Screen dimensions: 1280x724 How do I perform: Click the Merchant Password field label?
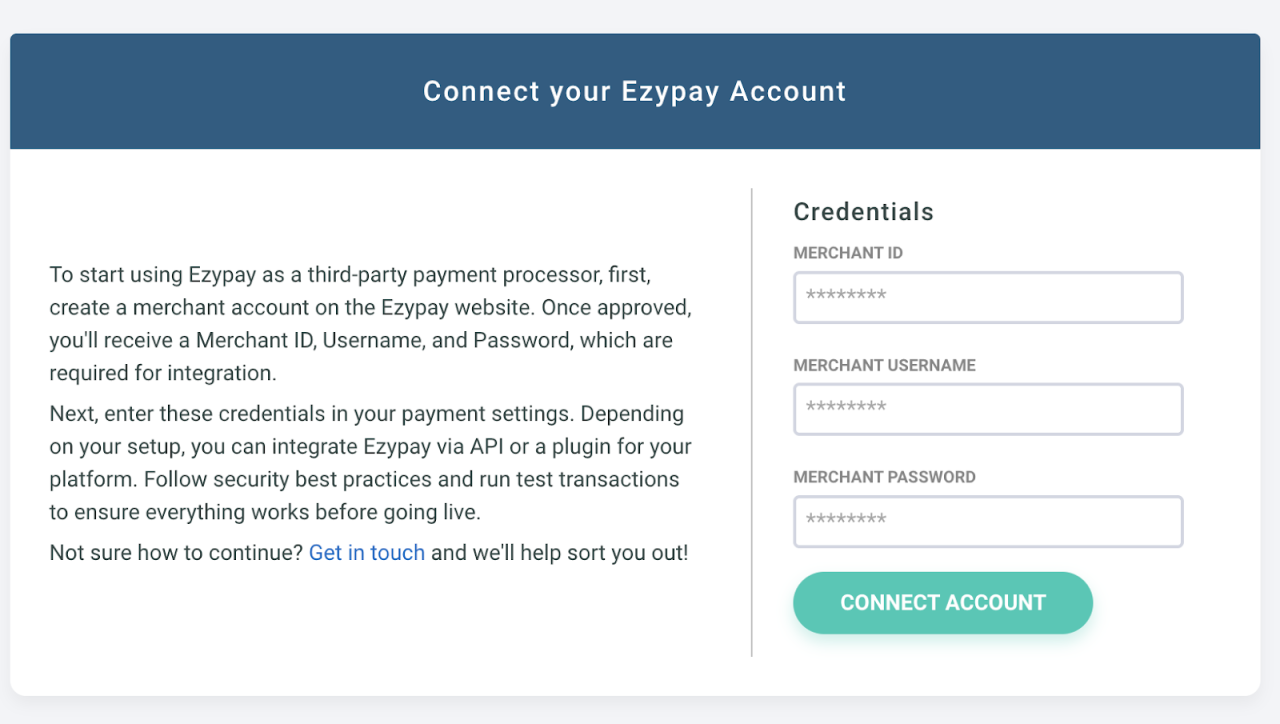pos(884,477)
